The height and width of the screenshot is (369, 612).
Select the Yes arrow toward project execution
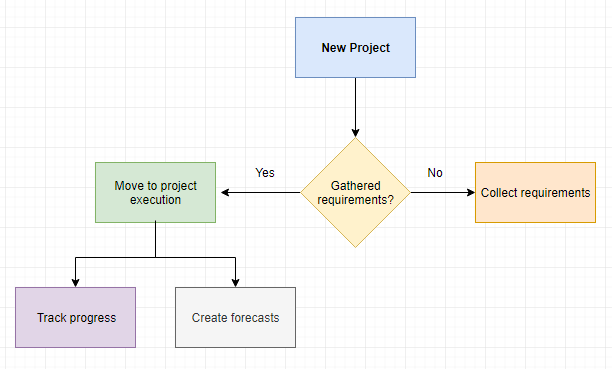tap(261, 193)
